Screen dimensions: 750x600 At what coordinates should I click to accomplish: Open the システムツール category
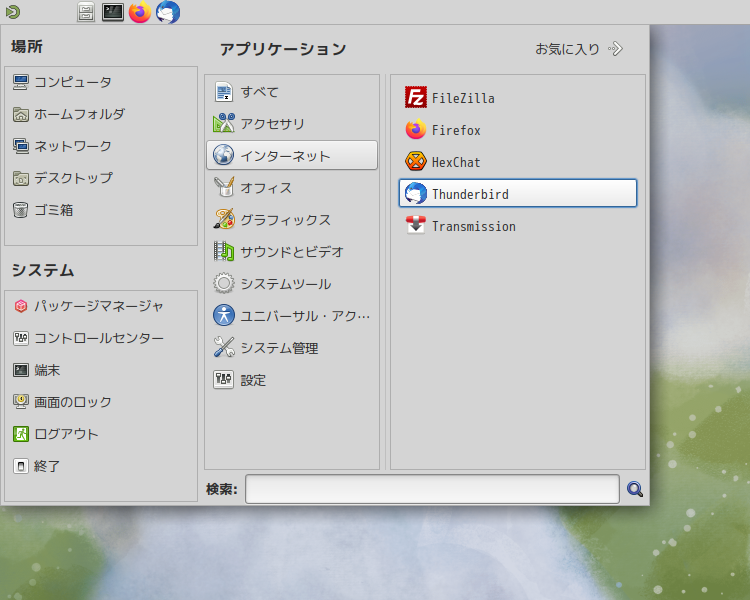pos(292,284)
